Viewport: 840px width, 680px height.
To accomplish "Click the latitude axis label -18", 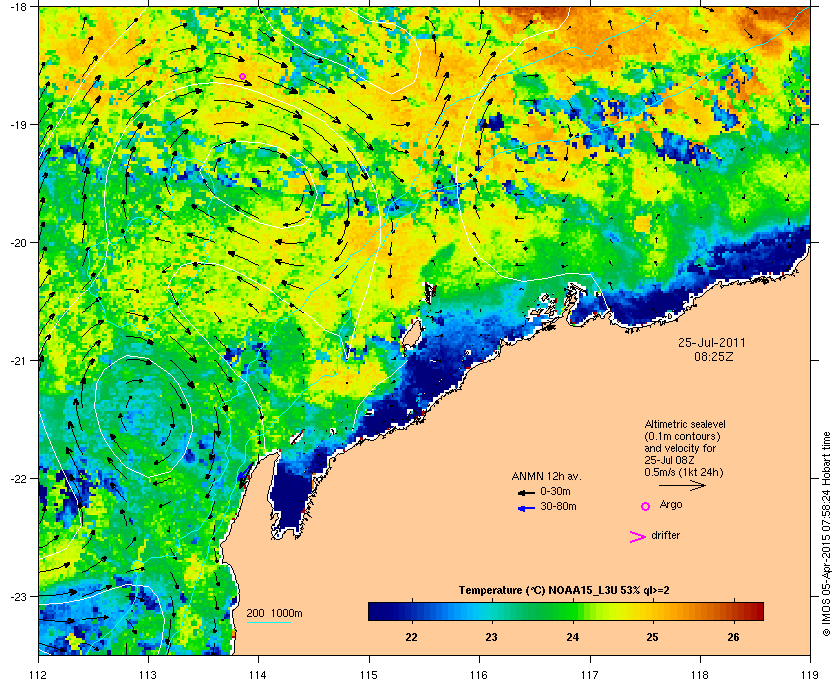I will (x=18, y=7).
